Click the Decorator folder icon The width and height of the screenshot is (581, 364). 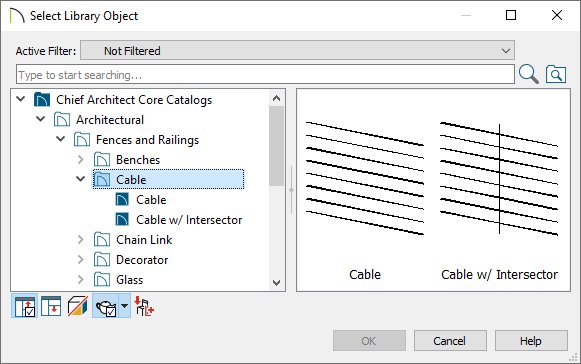coord(102,260)
